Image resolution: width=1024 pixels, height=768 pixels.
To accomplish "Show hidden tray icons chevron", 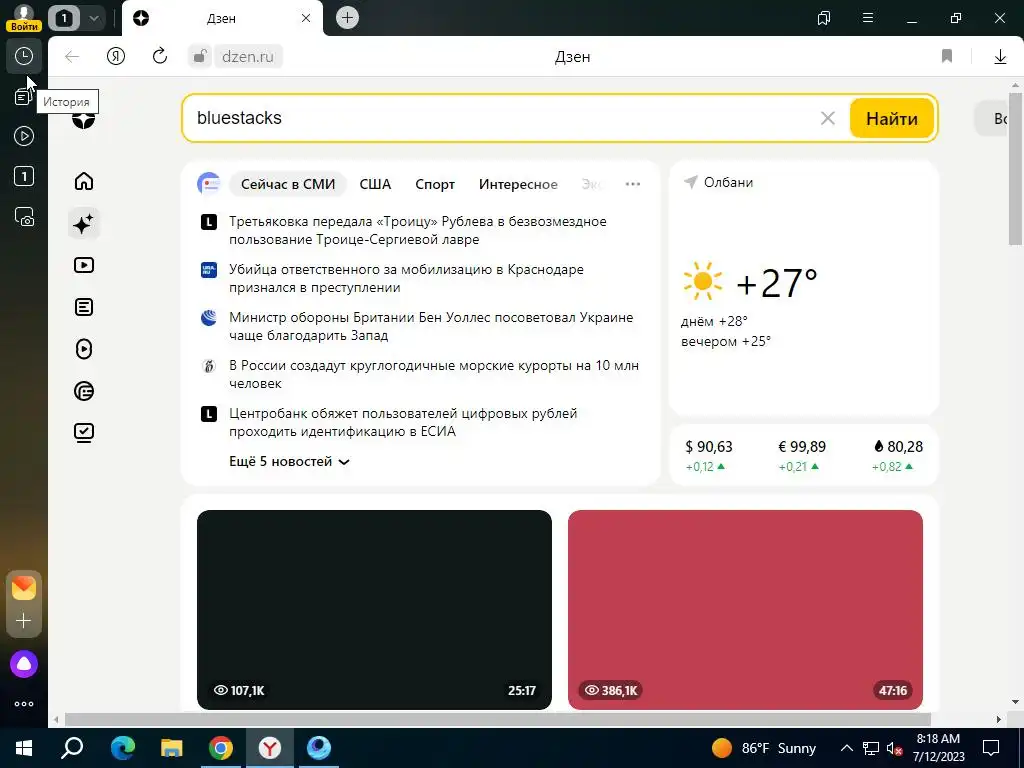I will pyautogui.click(x=846, y=748).
